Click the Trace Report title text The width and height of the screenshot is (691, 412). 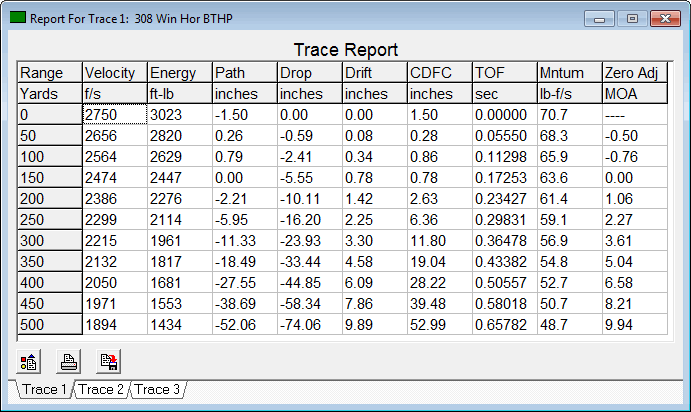click(346, 50)
